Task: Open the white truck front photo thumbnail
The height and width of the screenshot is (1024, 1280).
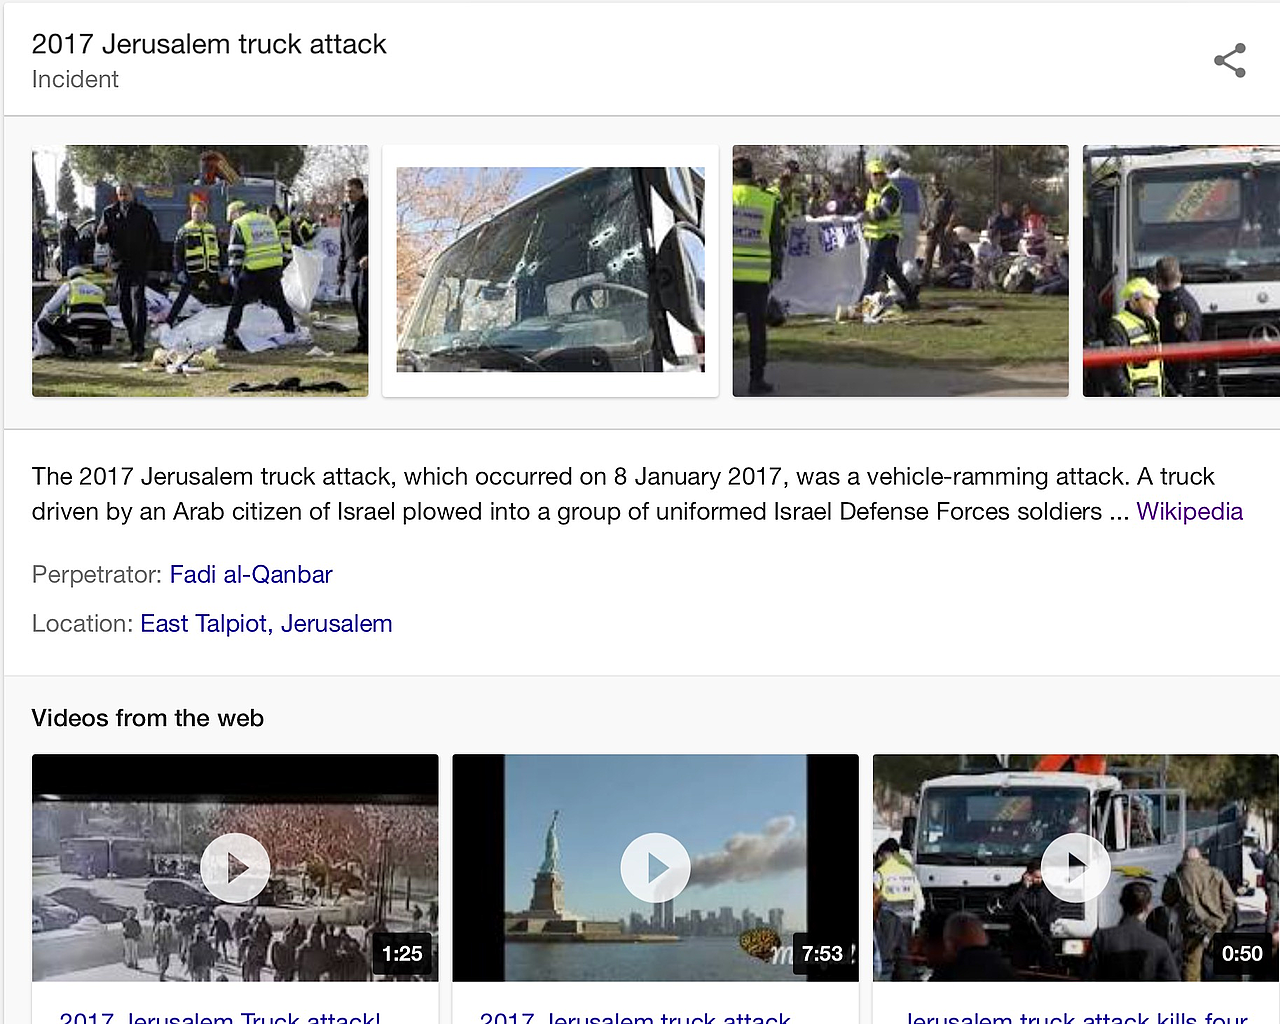Action: [x=1181, y=271]
